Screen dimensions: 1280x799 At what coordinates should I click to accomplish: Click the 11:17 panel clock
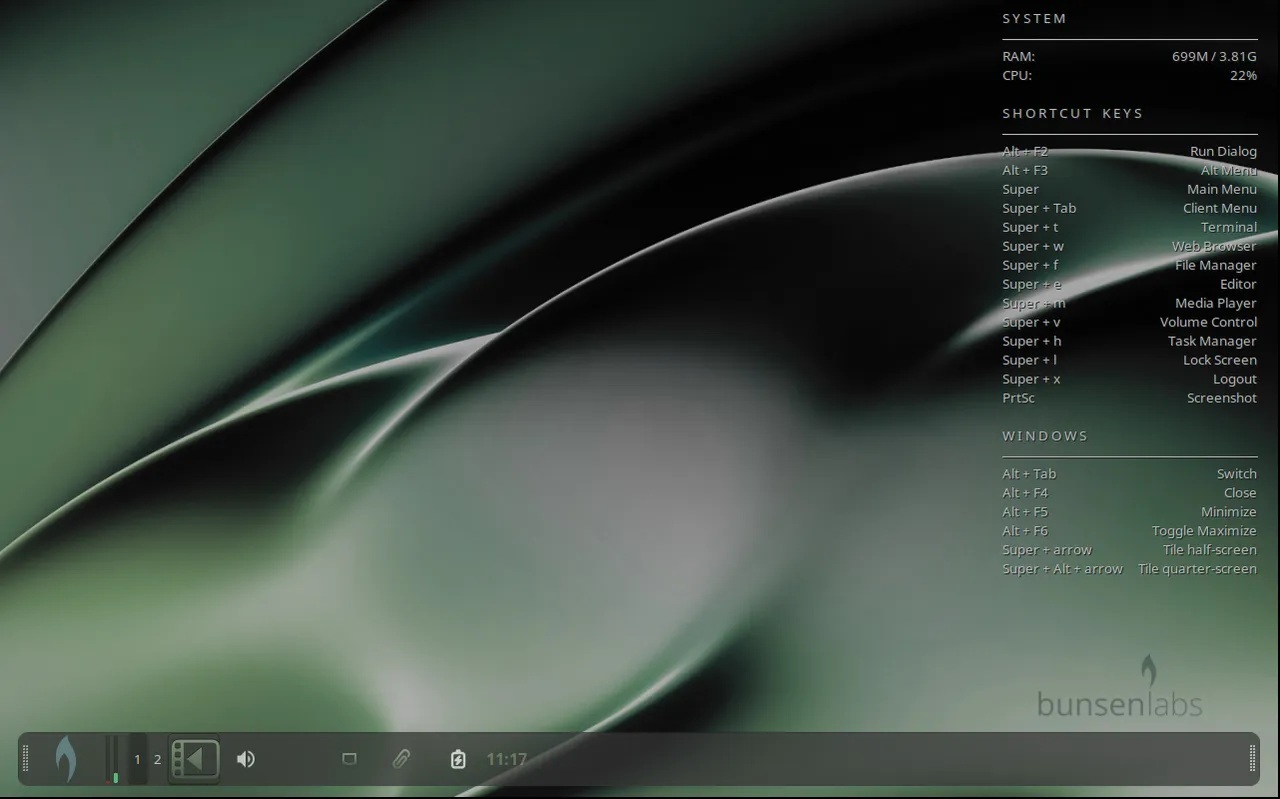[506, 759]
